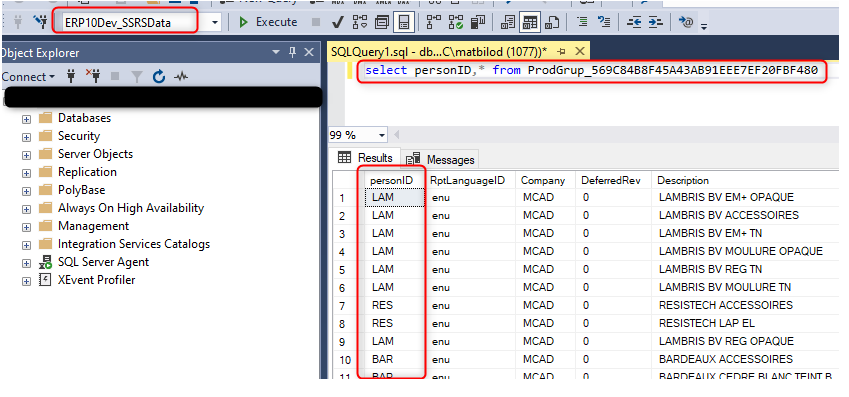This screenshot has height=397, width=849.
Task: Click the Execute query button
Action: 268,22
